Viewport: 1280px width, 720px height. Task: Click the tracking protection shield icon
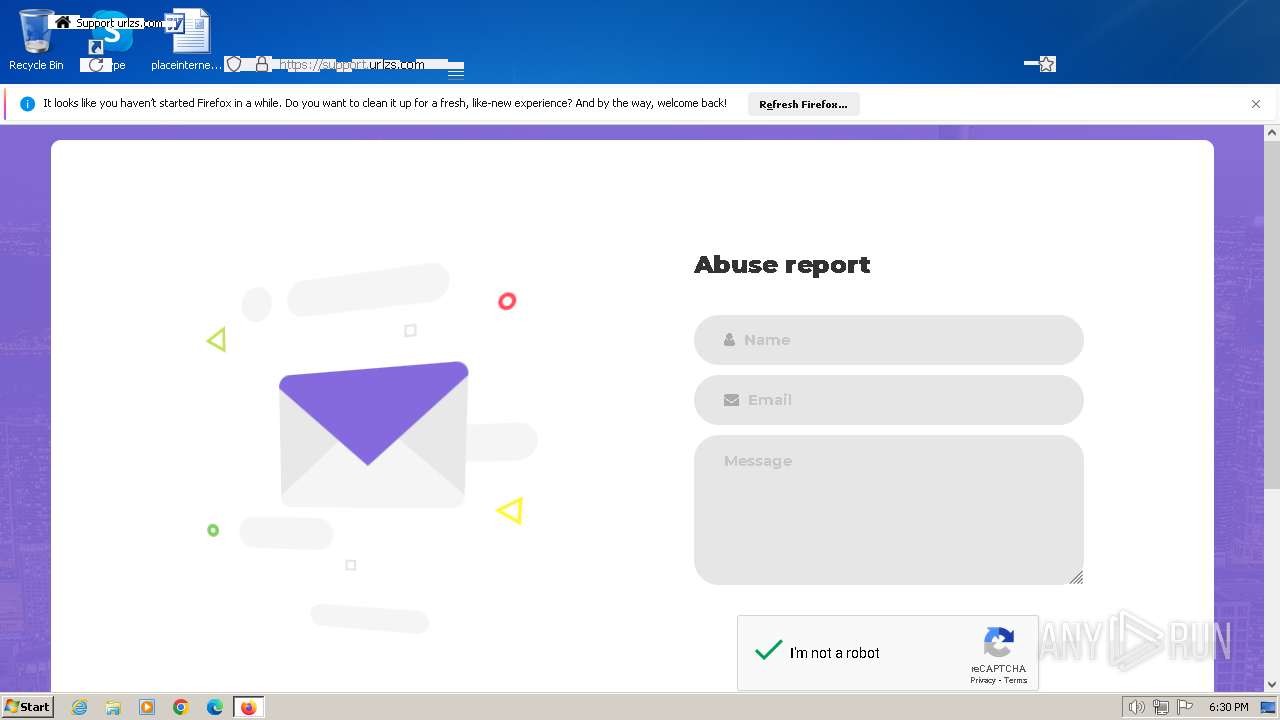pyautogui.click(x=234, y=64)
